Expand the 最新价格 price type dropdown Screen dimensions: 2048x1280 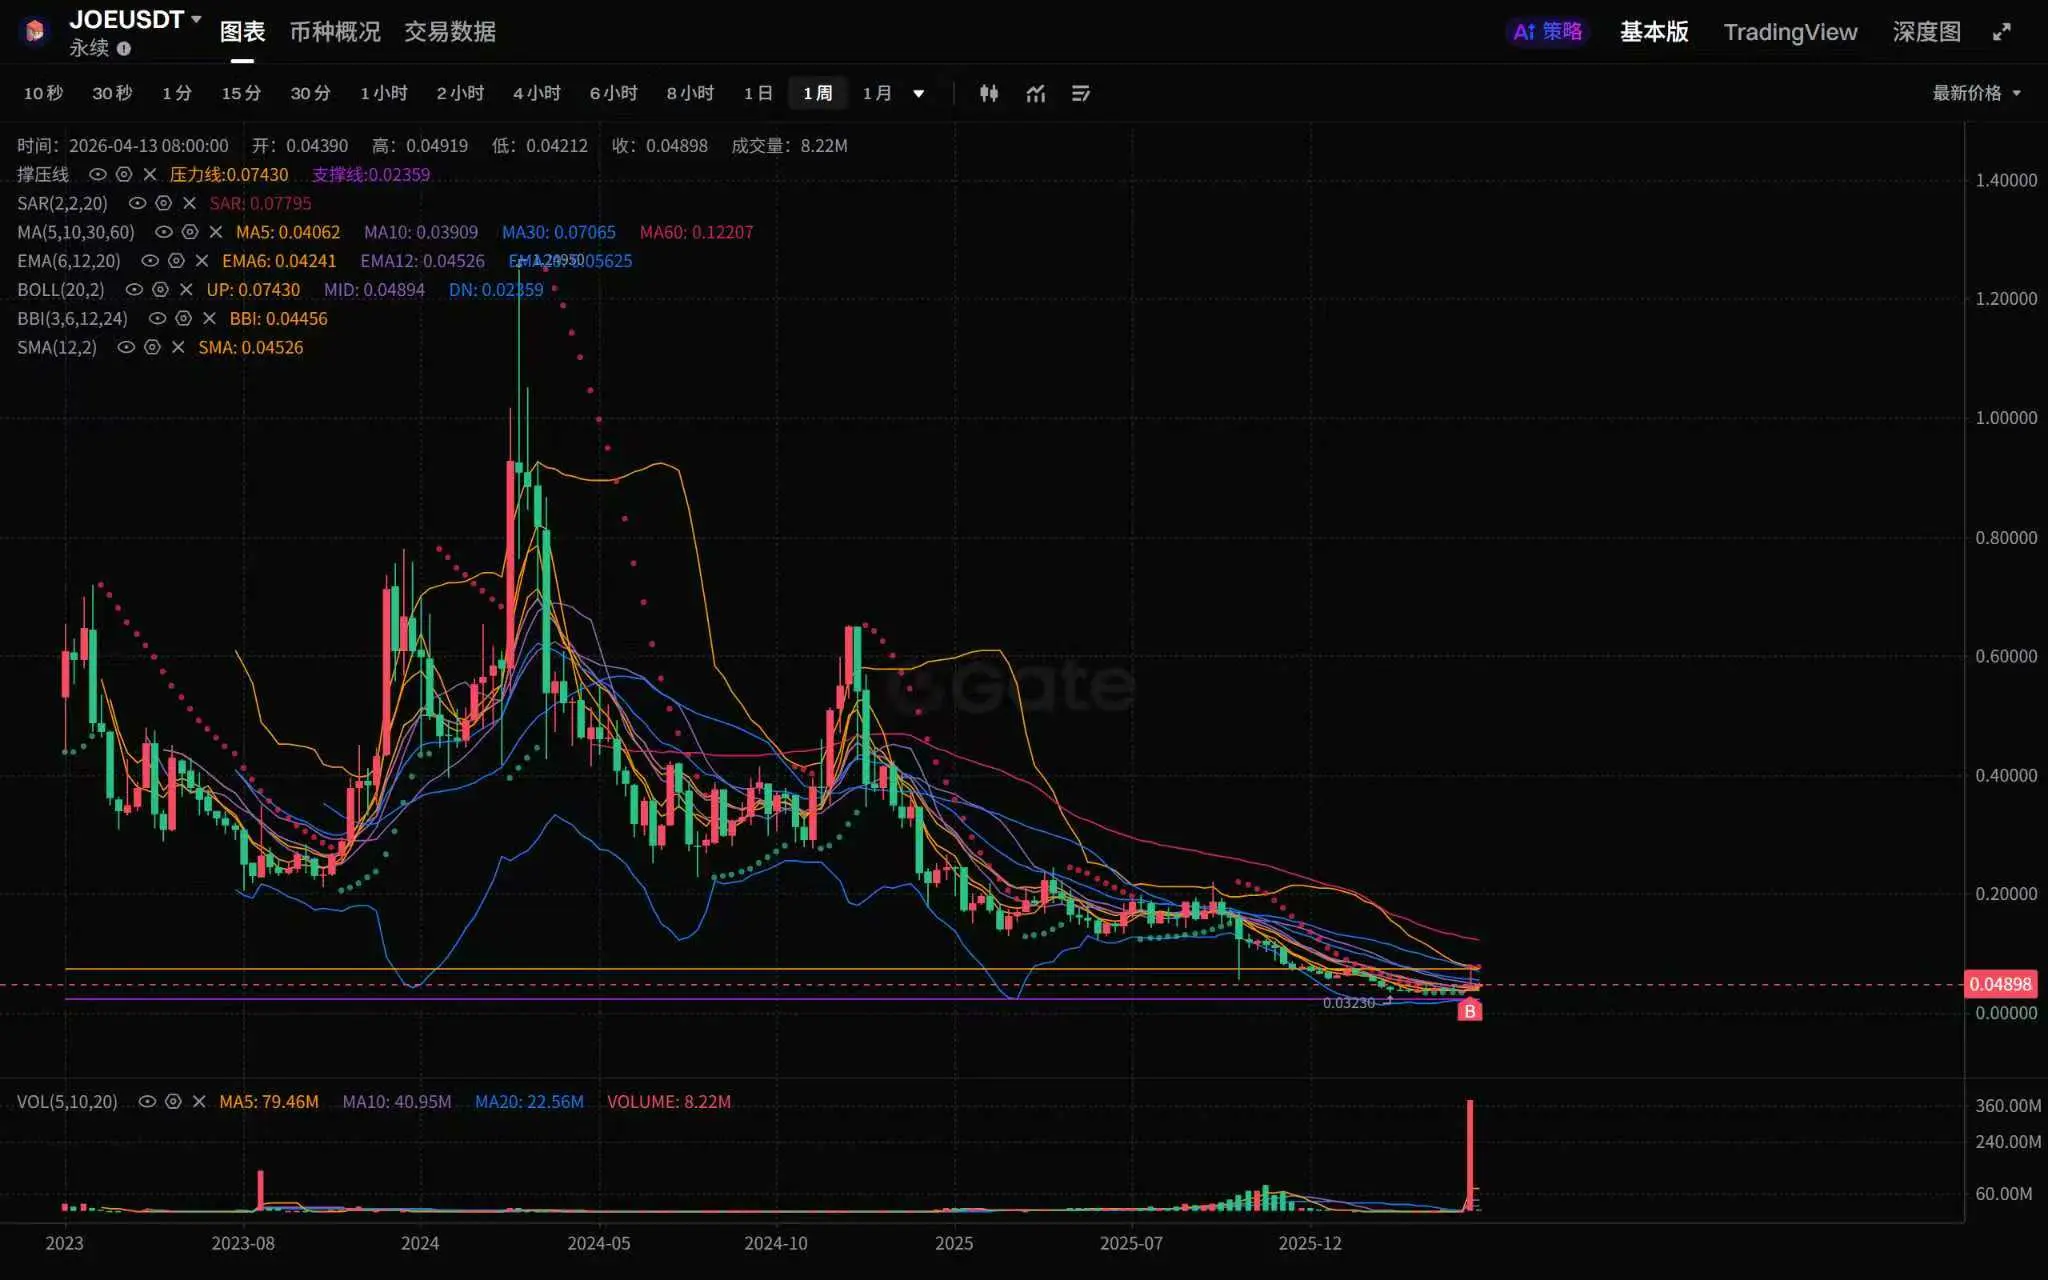click(x=1977, y=93)
